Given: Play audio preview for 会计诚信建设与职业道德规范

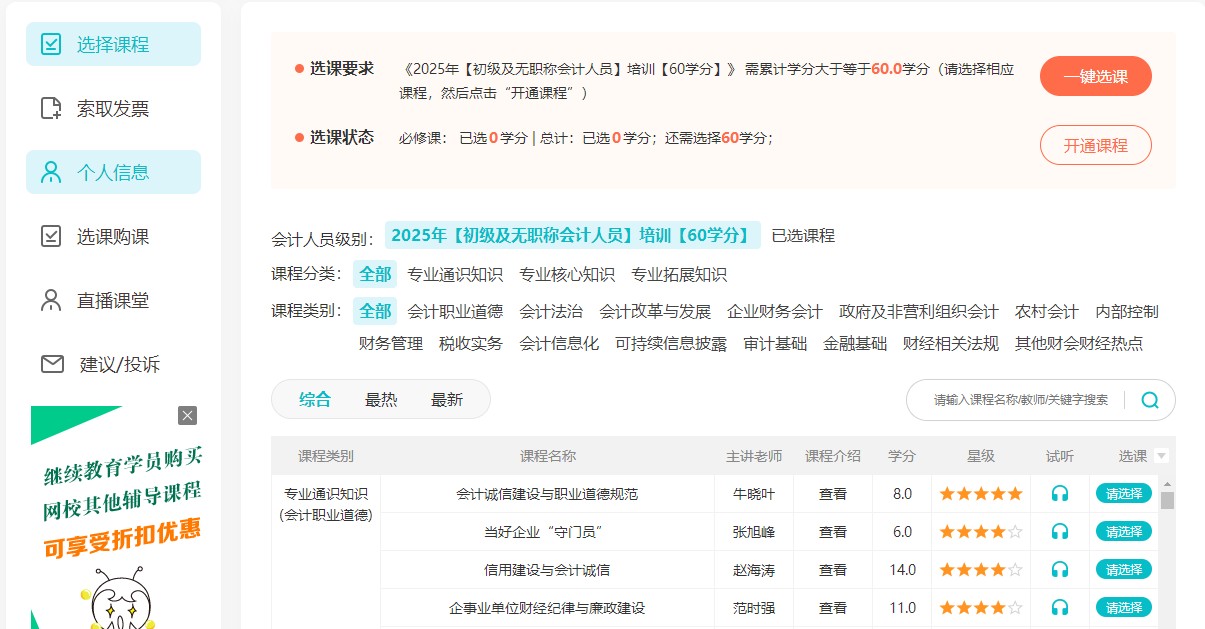Looking at the screenshot, I should click(1059, 493).
